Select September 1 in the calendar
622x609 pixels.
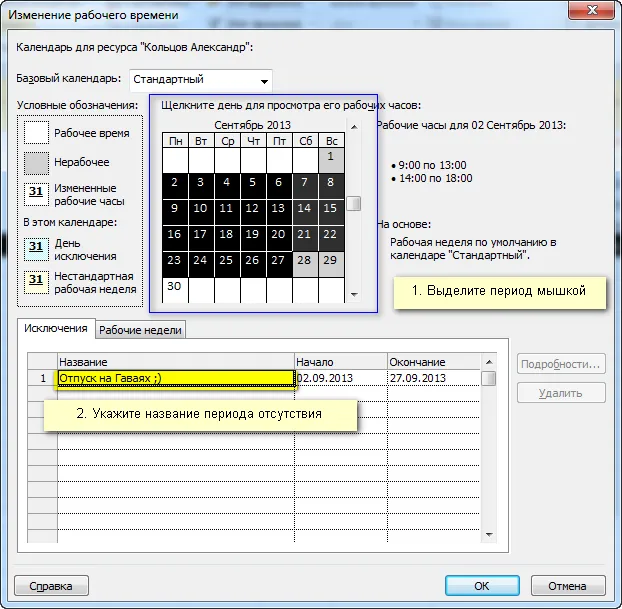tap(331, 160)
